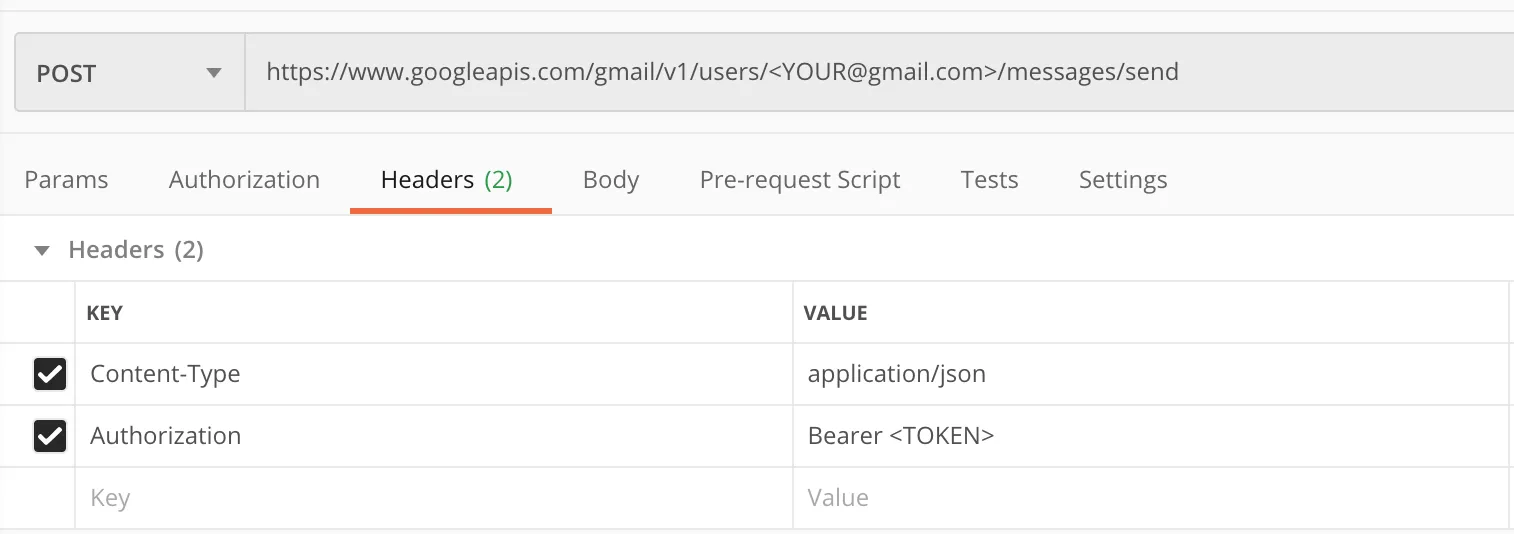Switch to the Body tab

(x=610, y=180)
